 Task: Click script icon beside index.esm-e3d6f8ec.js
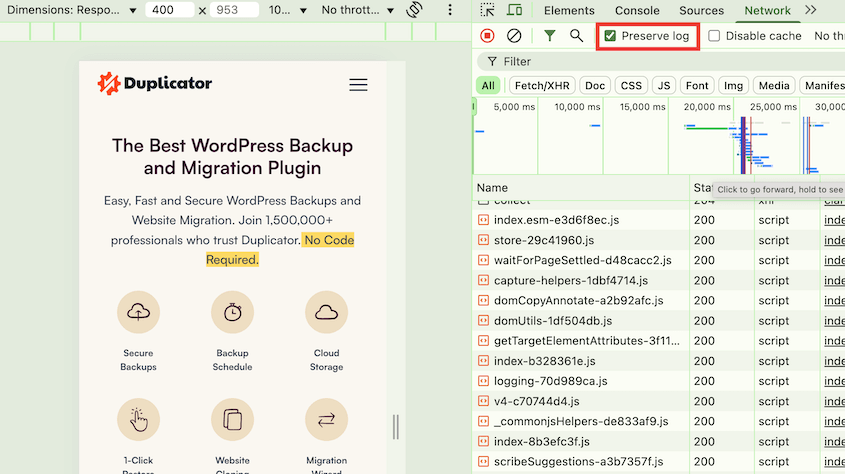pos(483,220)
